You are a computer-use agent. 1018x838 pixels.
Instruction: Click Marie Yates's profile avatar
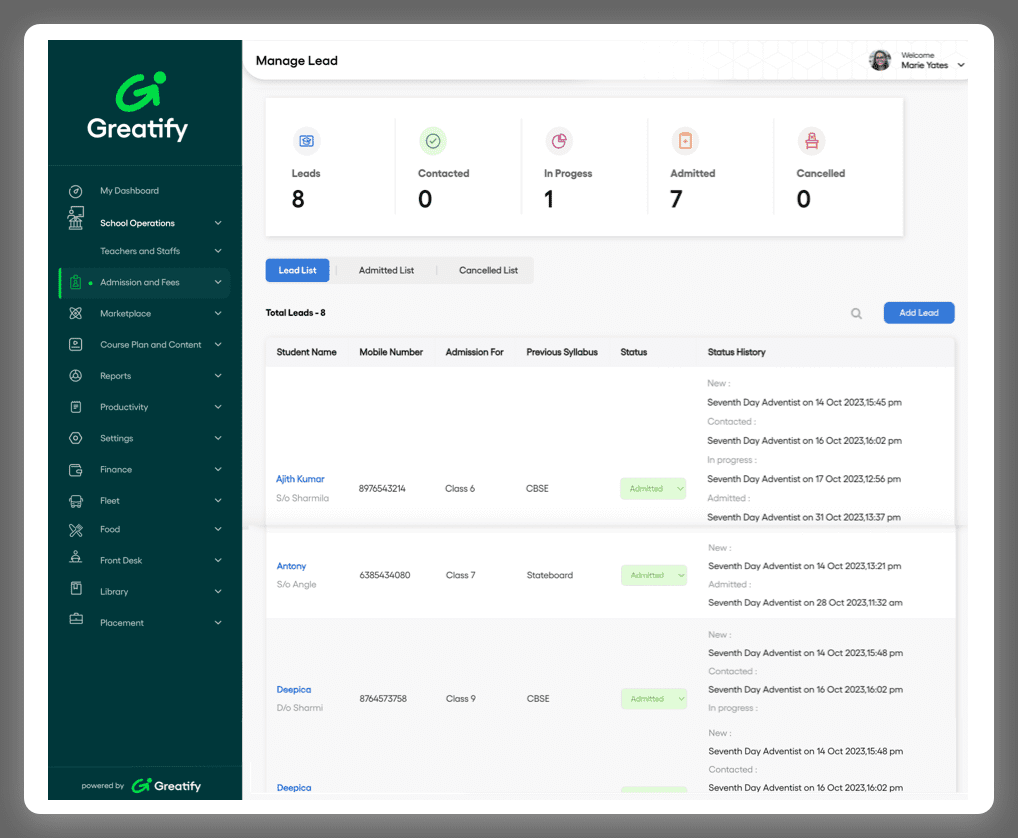[x=880, y=61]
